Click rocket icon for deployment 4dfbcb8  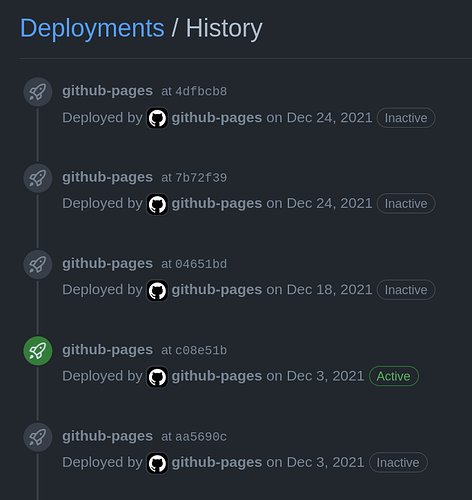pyautogui.click(x=38, y=92)
